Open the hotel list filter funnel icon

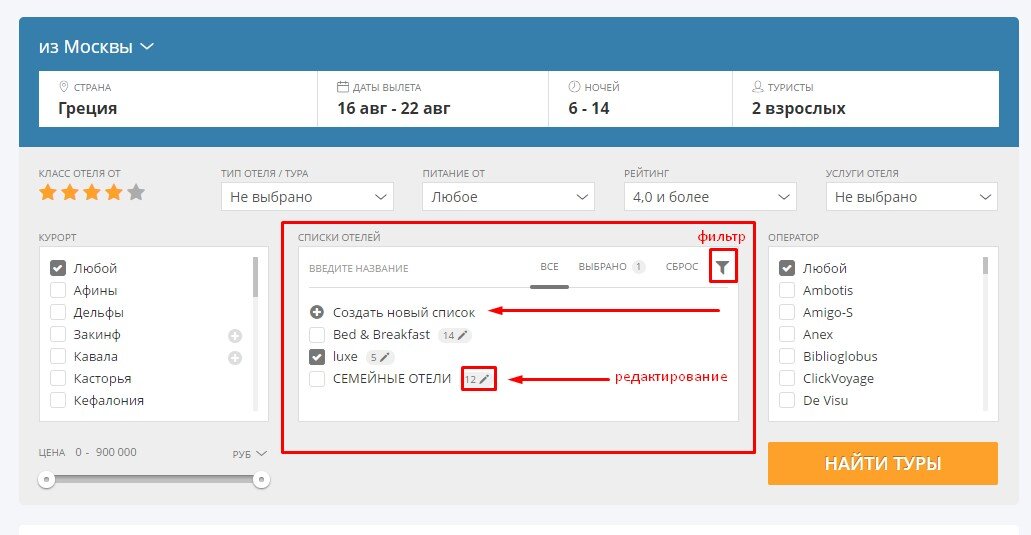pos(723,267)
